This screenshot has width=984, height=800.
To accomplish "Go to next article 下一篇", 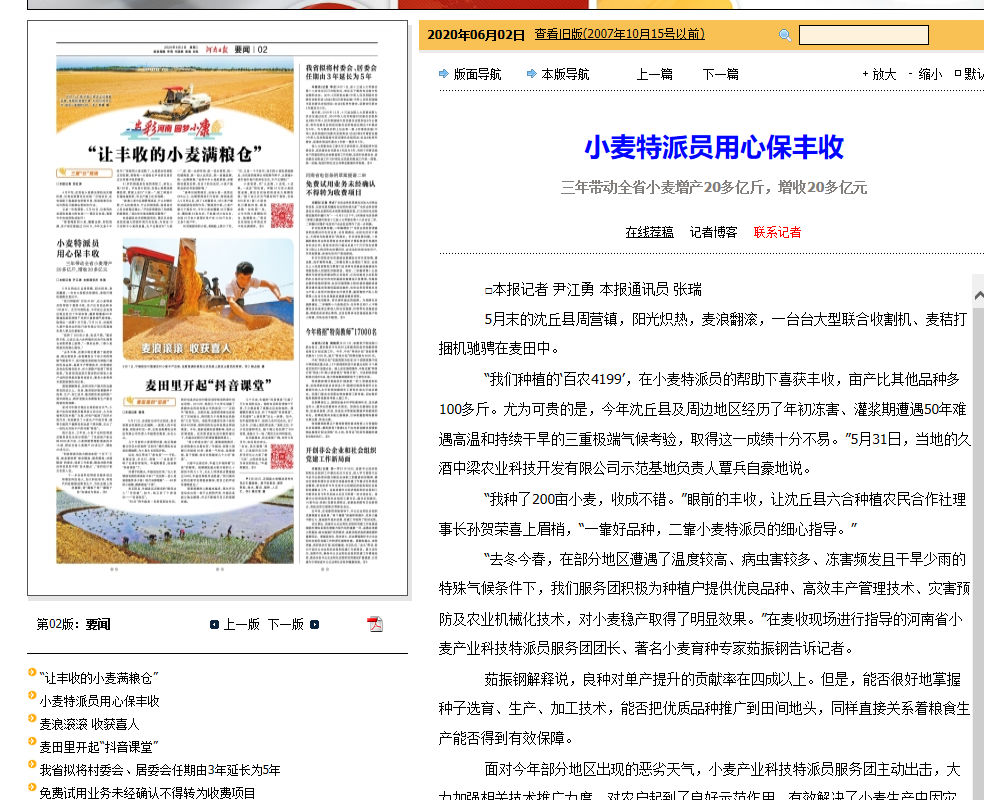I will (720, 74).
